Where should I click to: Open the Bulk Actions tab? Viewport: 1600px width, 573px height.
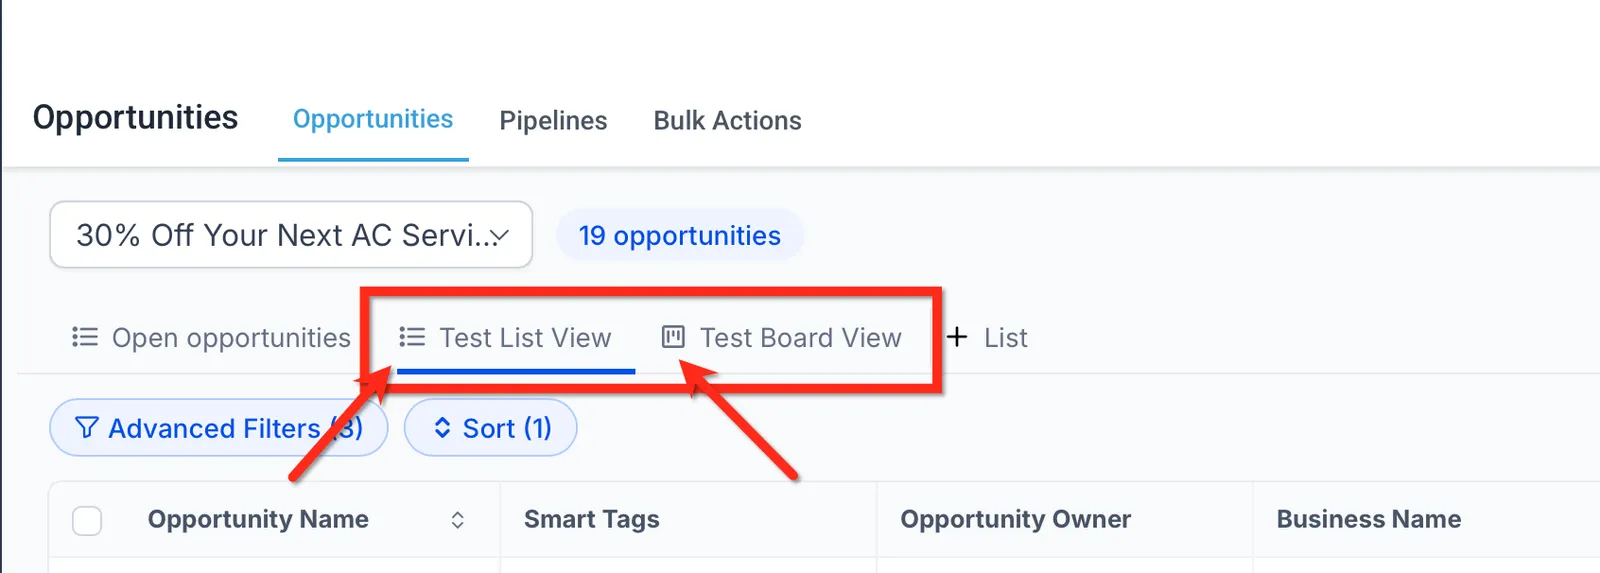coord(727,121)
